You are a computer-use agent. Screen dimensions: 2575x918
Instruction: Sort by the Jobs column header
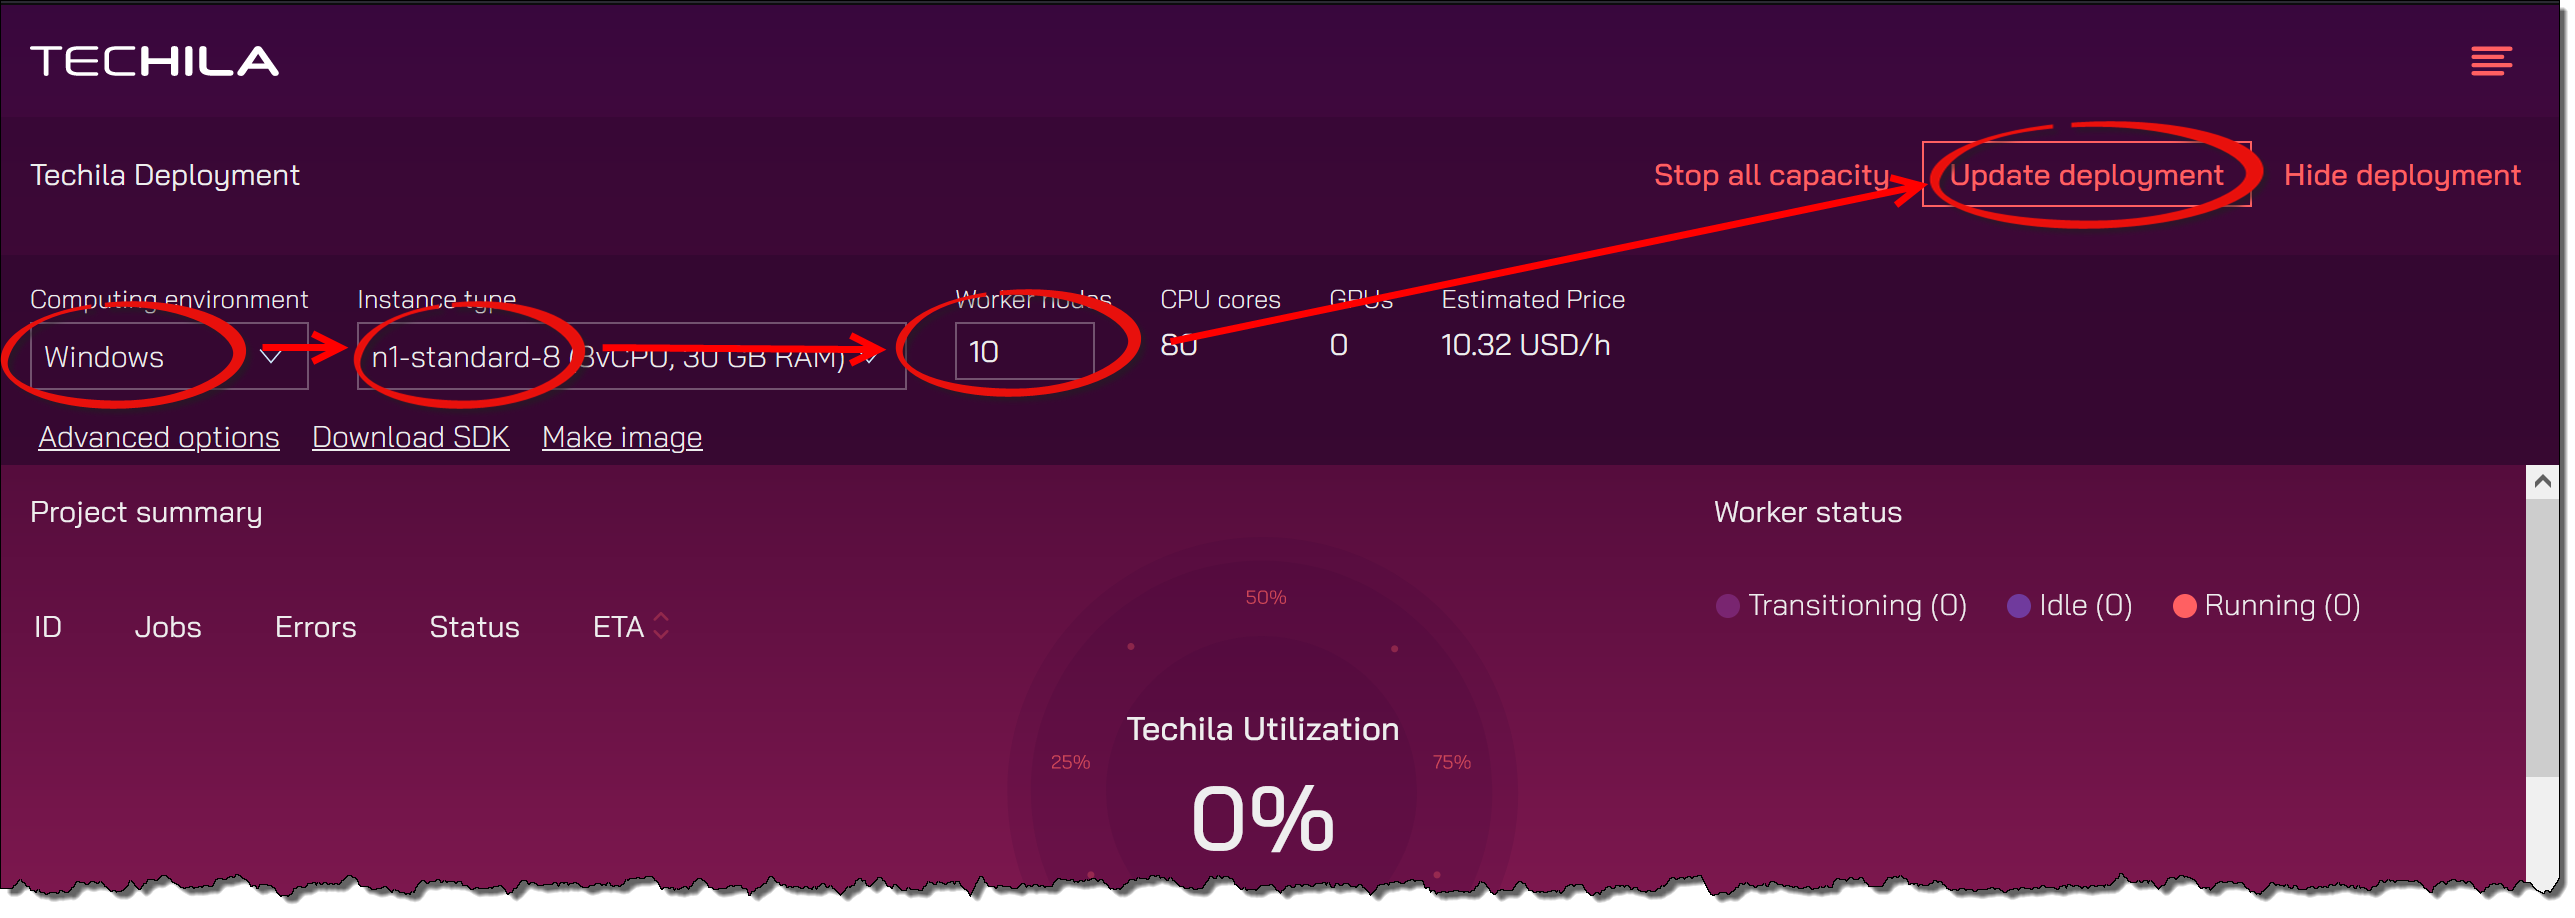click(168, 628)
